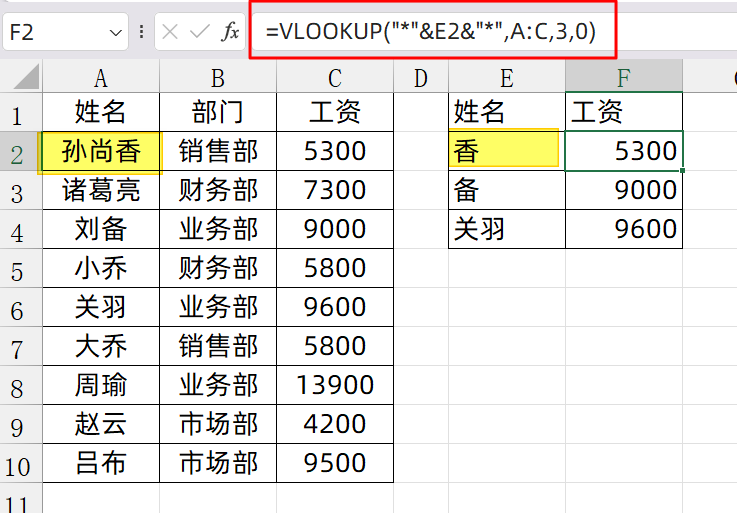Click salary cell 13900
Image resolution: width=737 pixels, height=513 pixels.
(335, 386)
